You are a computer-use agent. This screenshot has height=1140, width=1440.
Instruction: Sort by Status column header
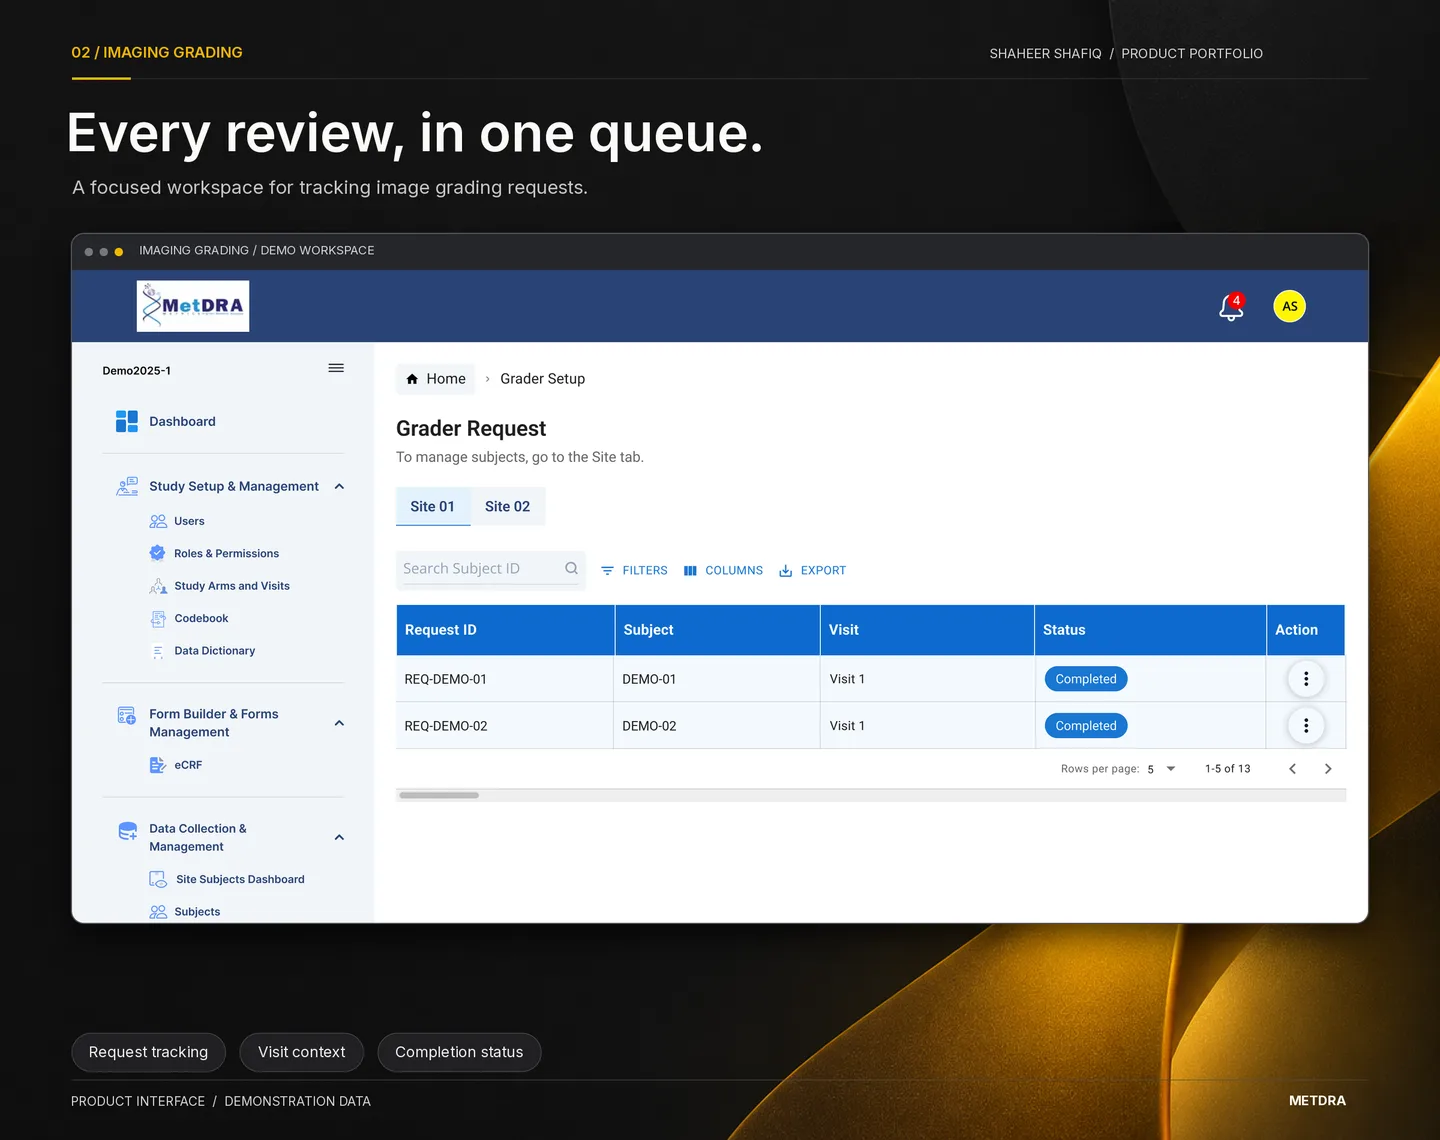click(x=1150, y=630)
